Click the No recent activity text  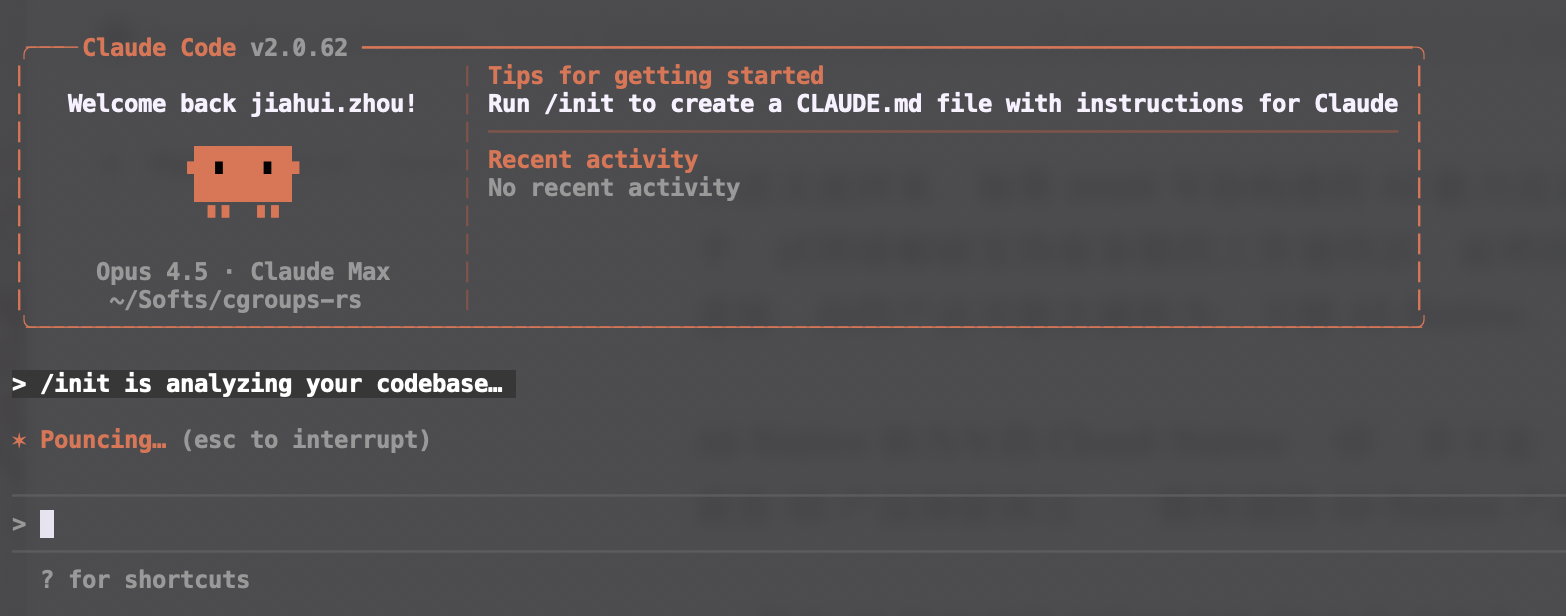[613, 188]
